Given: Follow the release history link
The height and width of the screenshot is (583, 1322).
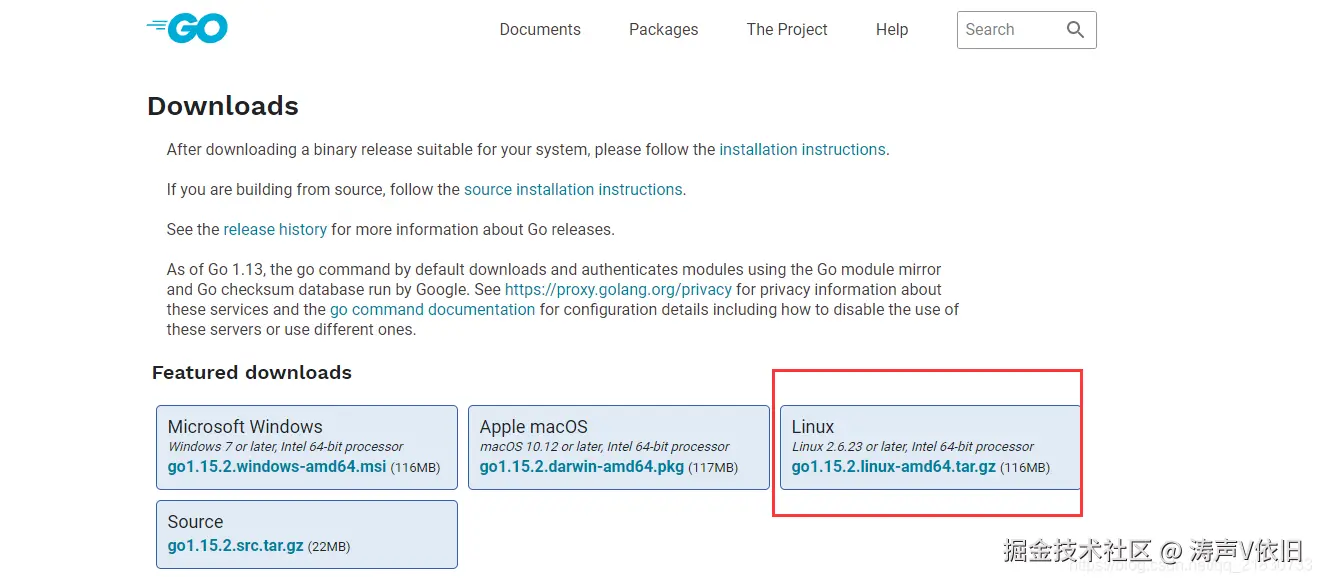Looking at the screenshot, I should click(x=275, y=229).
